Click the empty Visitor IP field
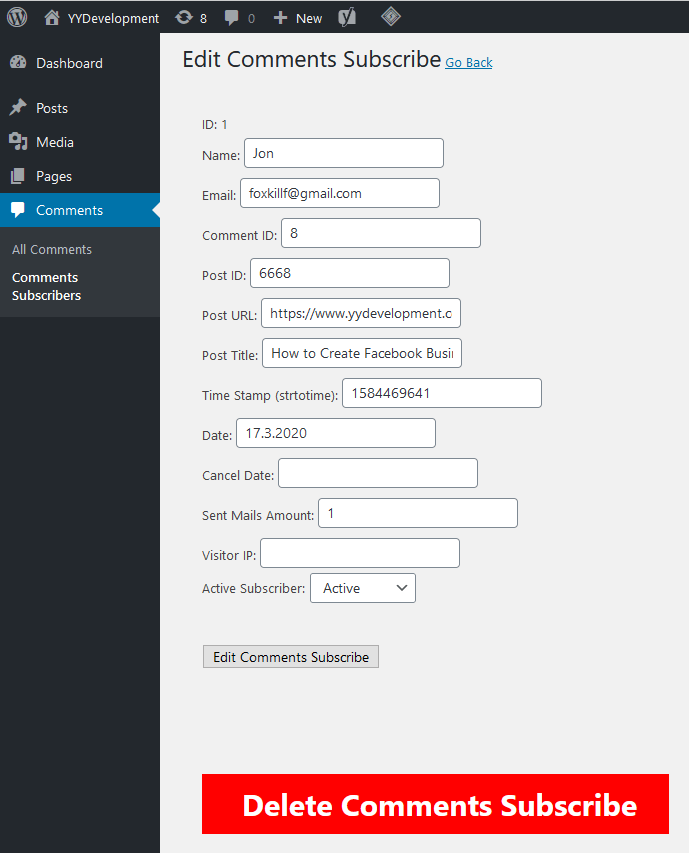The width and height of the screenshot is (689, 853). click(359, 553)
